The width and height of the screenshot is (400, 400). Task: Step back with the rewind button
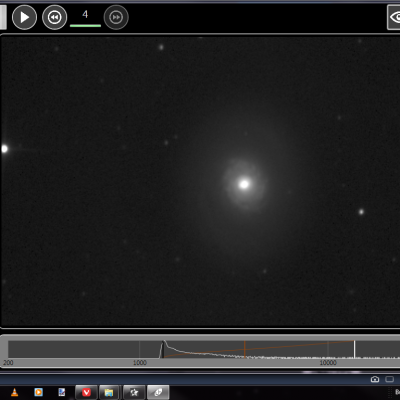[55, 17]
